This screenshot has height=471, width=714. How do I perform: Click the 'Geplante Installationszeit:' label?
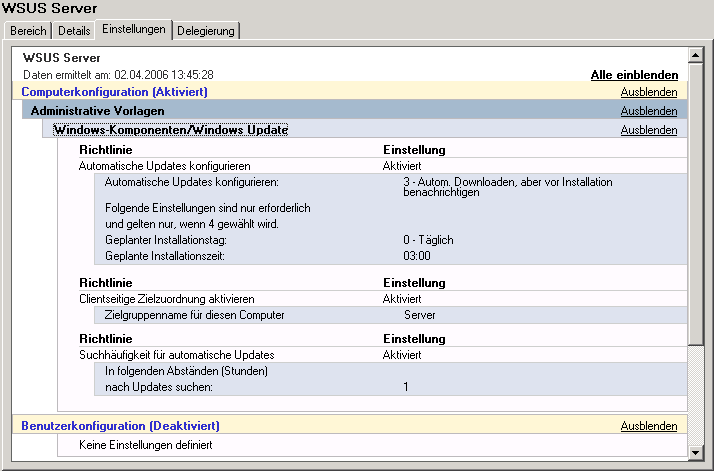click(x=165, y=256)
